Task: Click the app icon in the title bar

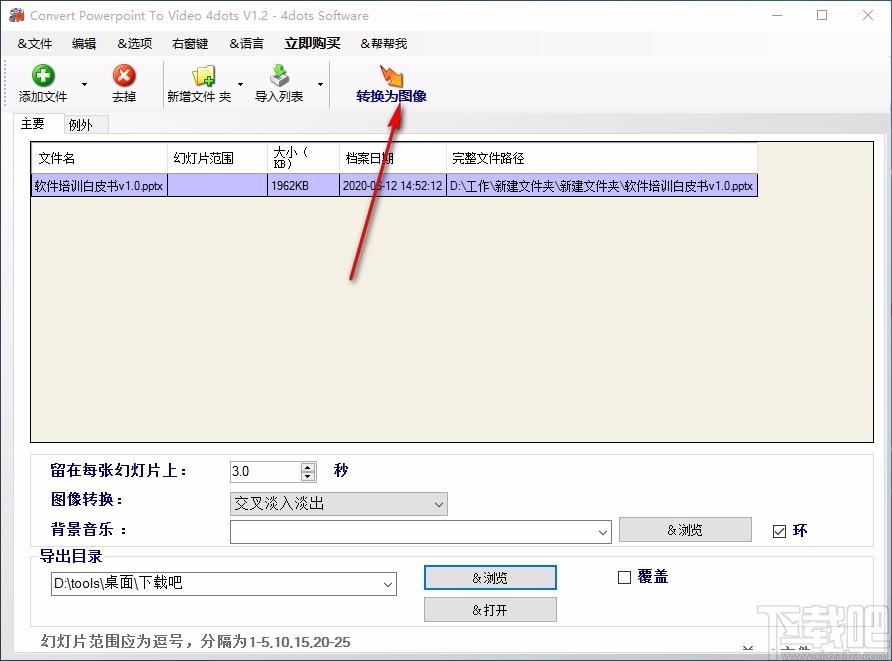Action: pos(16,15)
